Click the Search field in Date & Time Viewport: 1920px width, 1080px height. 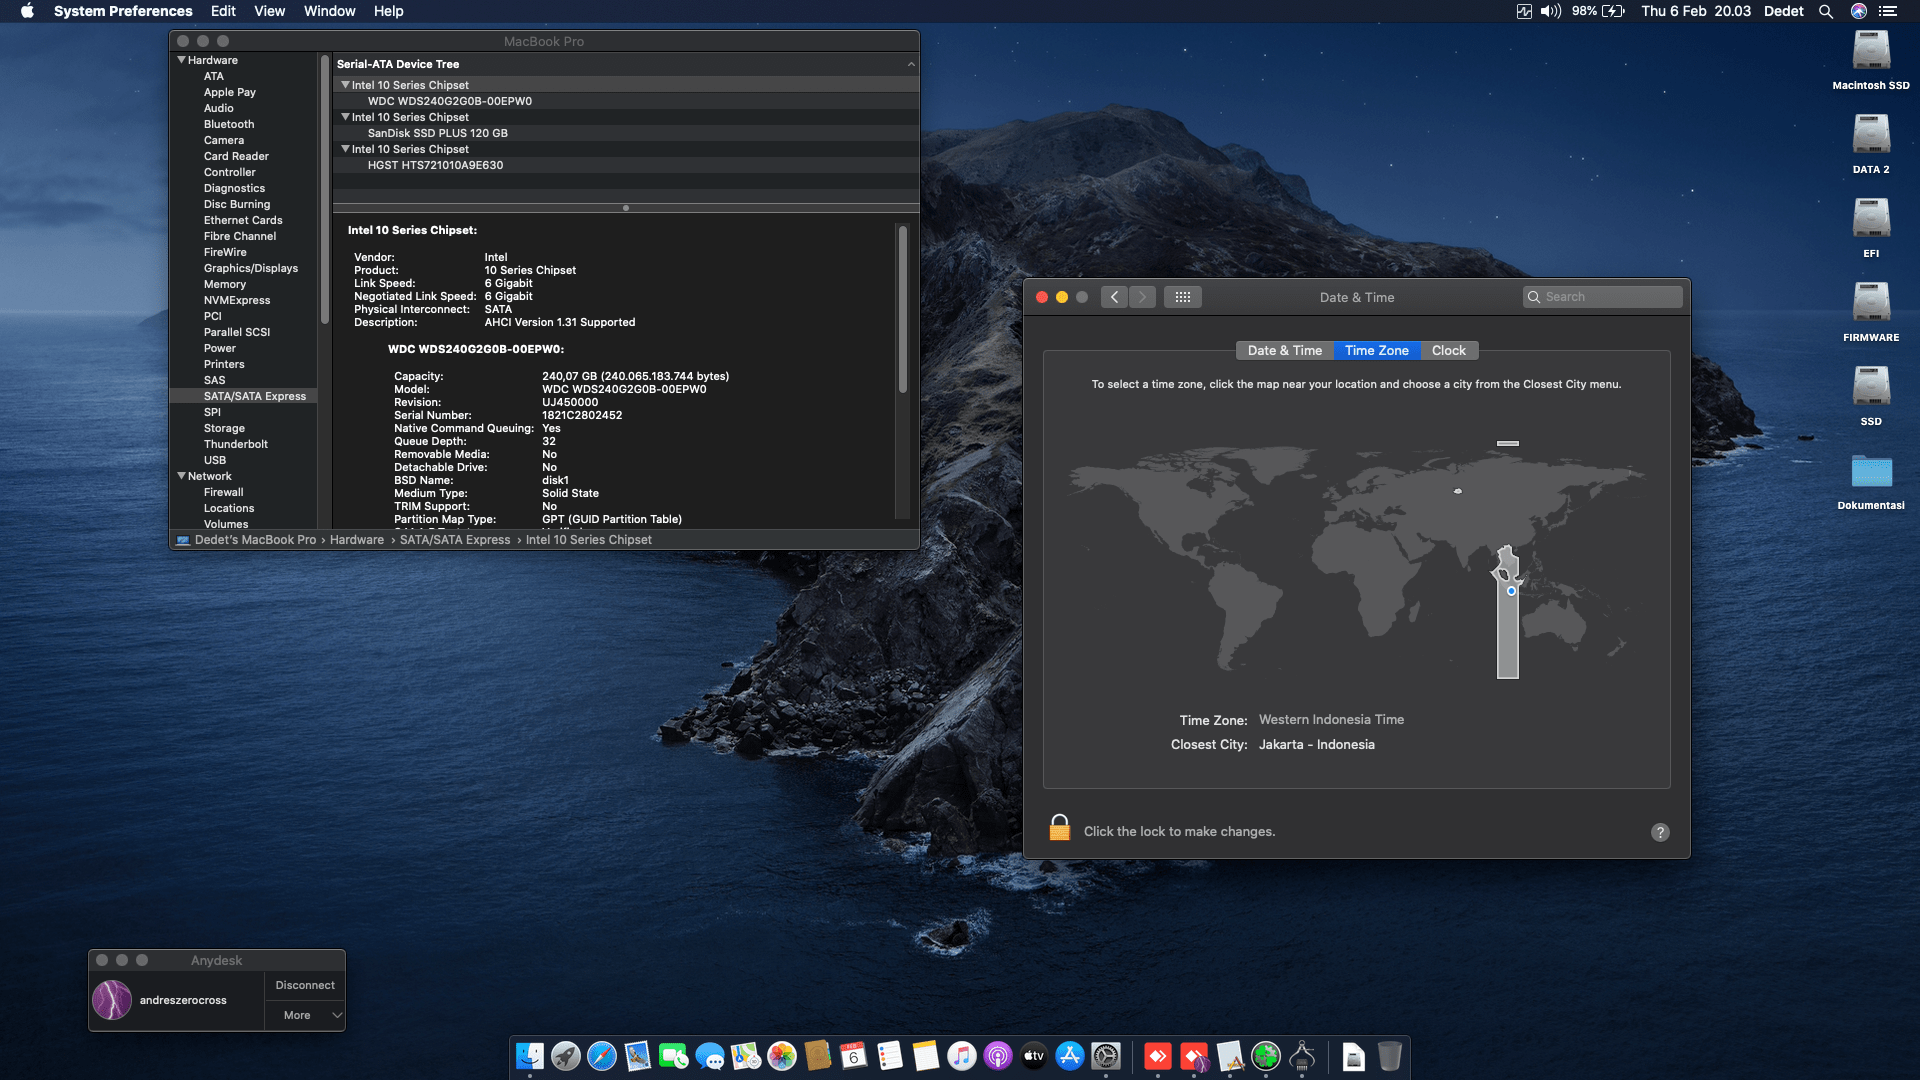coord(1603,297)
